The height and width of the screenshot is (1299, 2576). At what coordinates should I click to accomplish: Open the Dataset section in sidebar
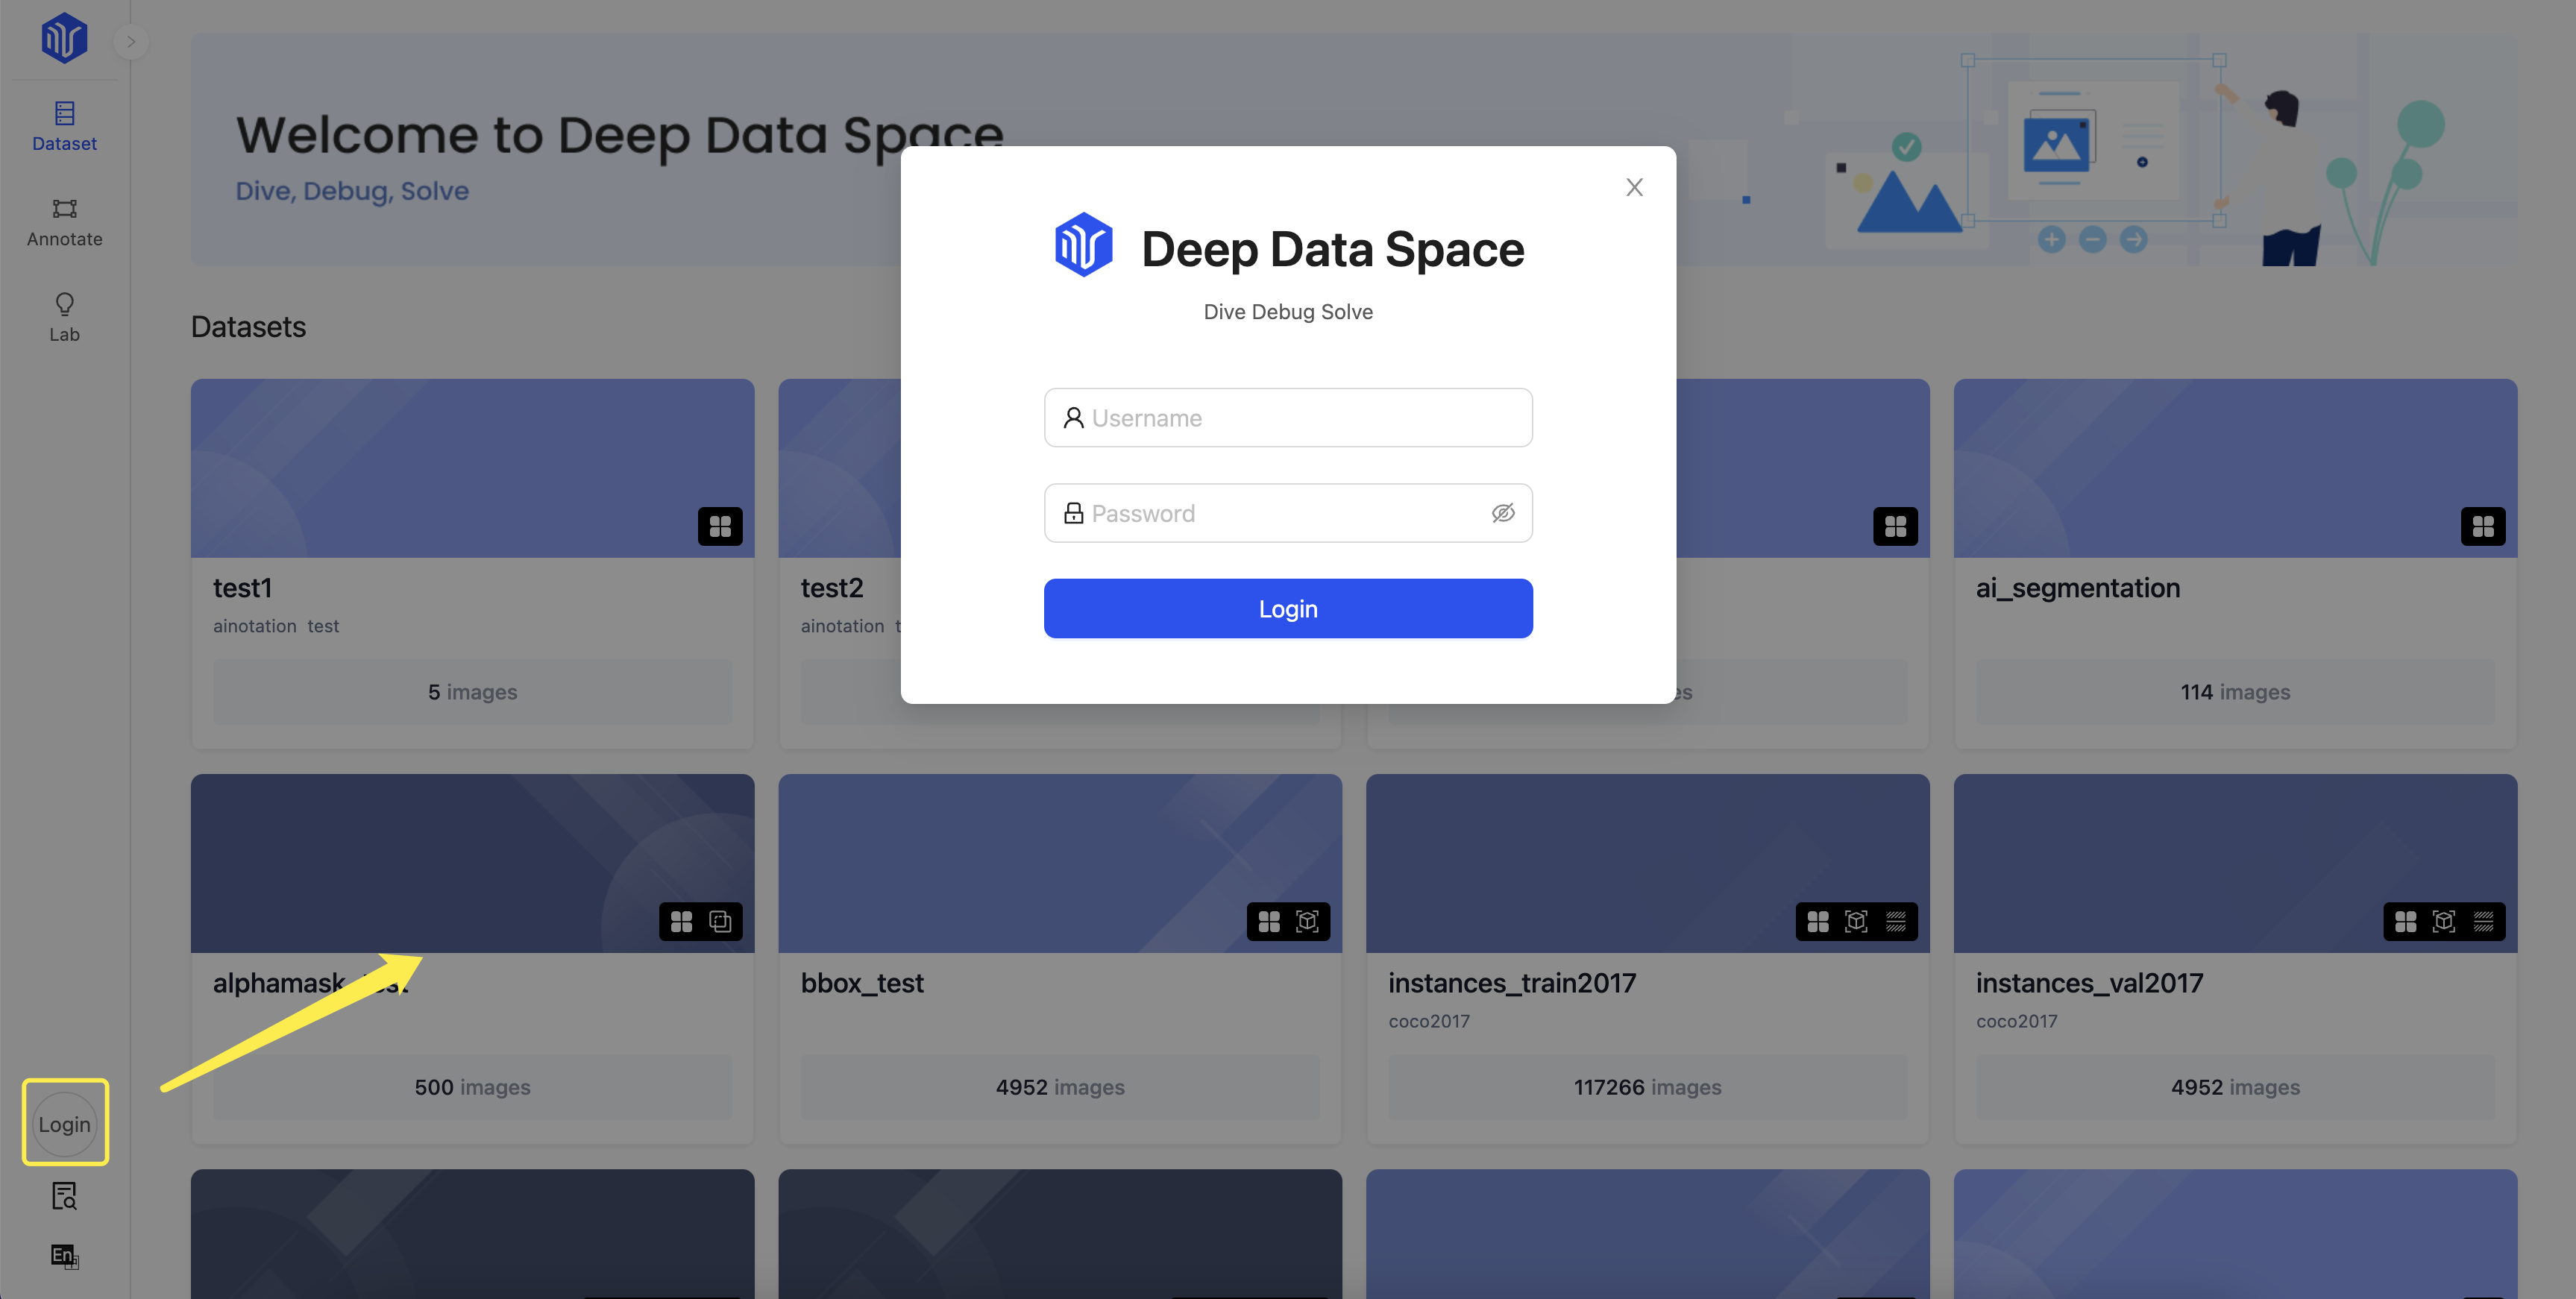click(64, 126)
